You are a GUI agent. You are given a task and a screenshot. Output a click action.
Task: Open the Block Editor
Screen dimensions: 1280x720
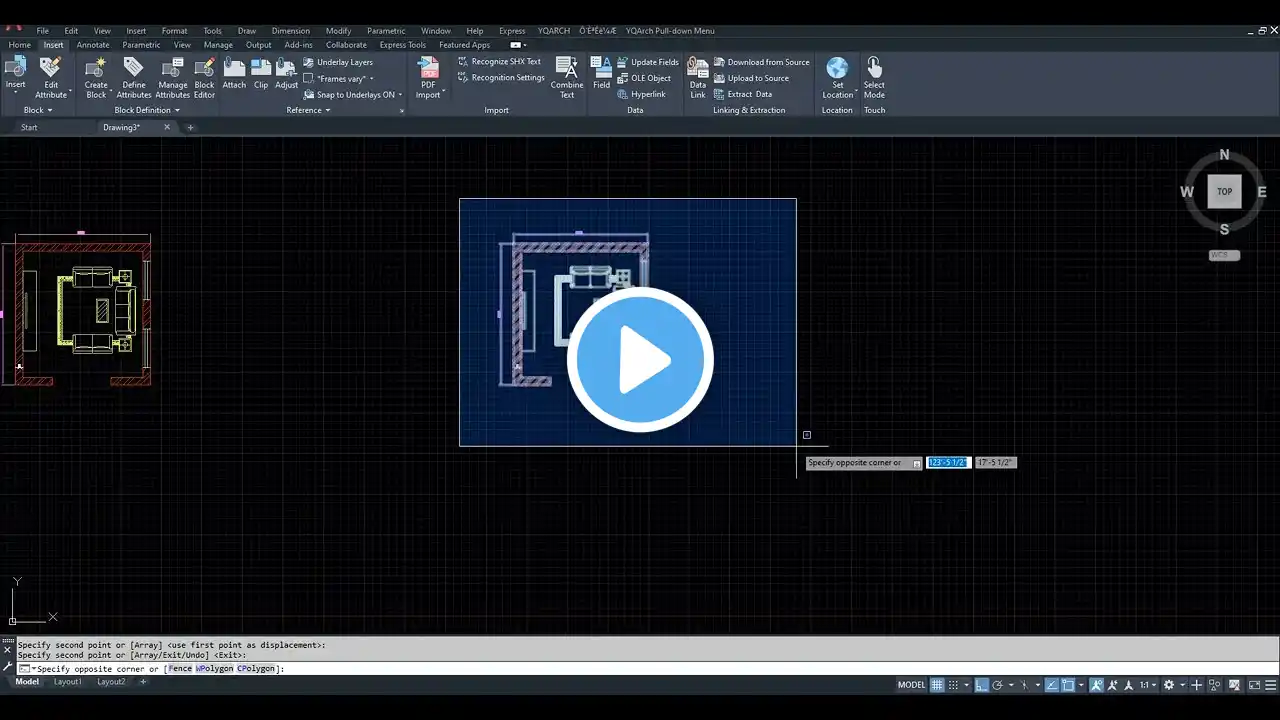pyautogui.click(x=204, y=76)
